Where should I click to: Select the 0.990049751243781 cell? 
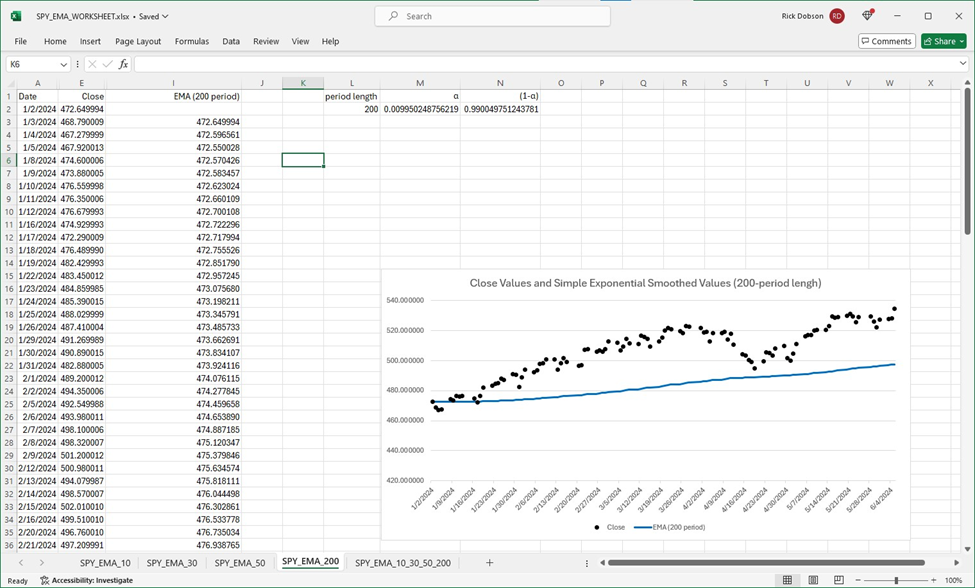click(x=501, y=109)
